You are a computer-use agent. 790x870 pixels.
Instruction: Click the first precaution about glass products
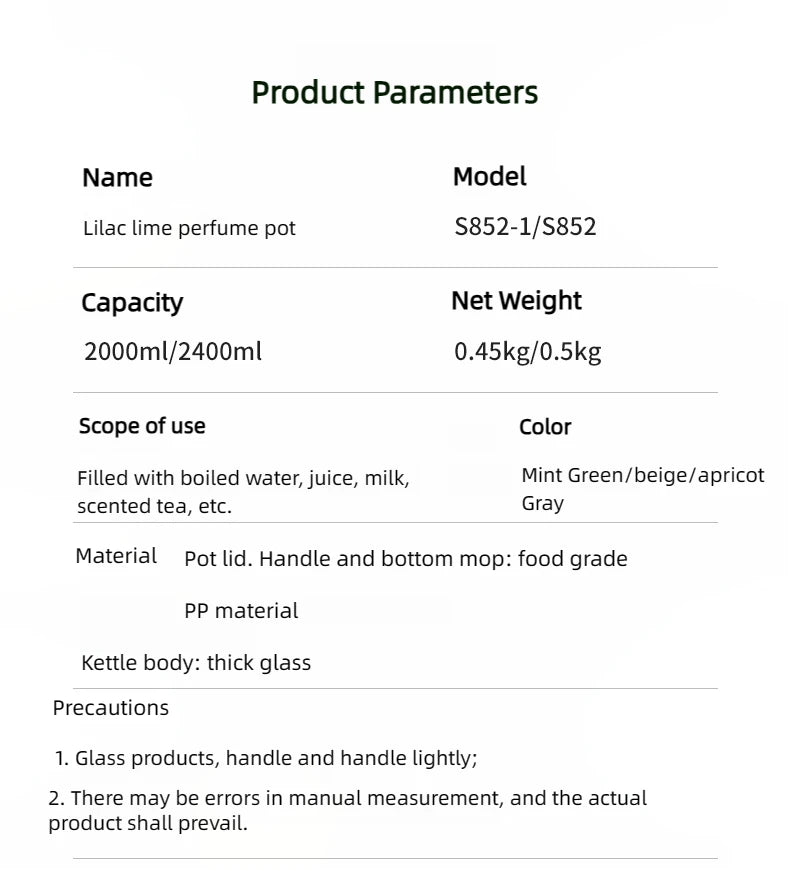(266, 758)
